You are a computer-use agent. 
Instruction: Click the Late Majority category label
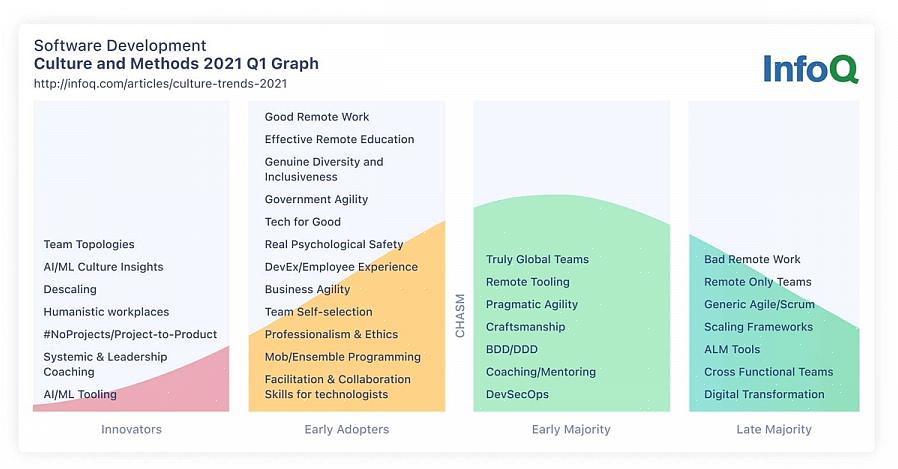pos(773,429)
